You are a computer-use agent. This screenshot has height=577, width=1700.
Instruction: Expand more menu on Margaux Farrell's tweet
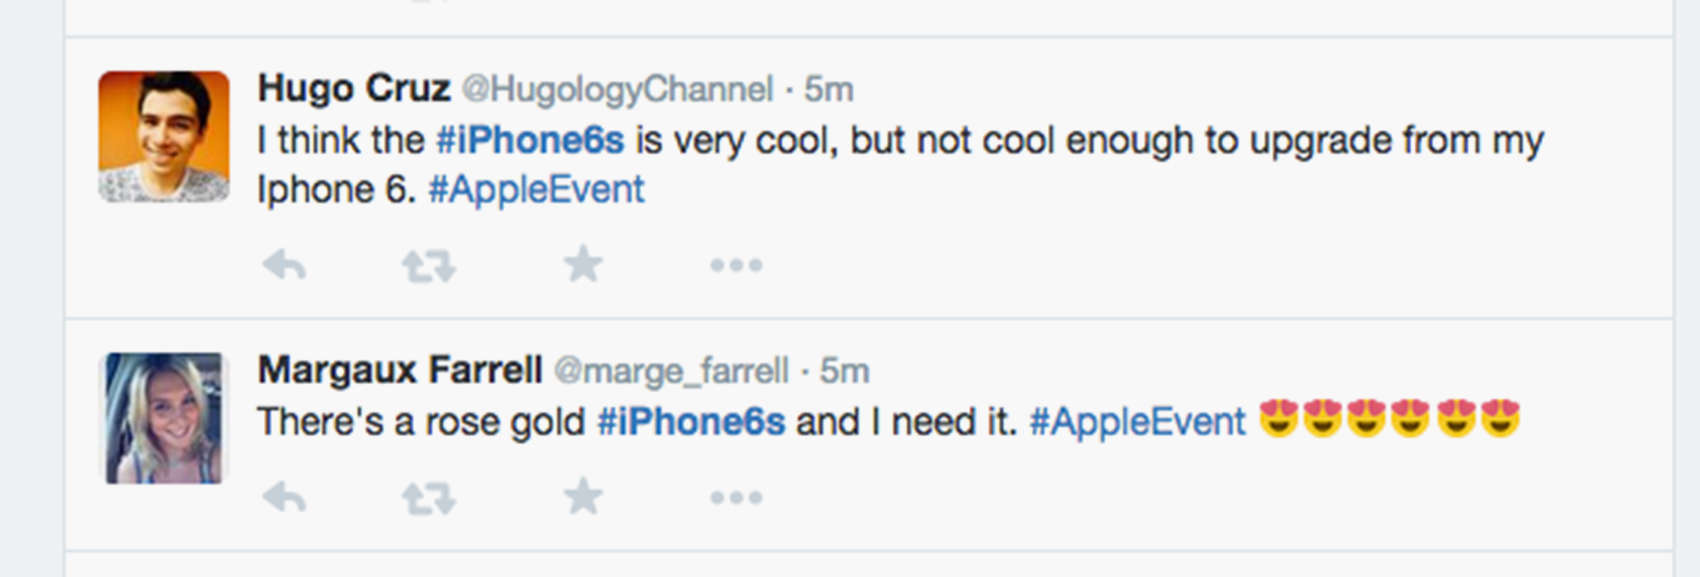(x=736, y=498)
